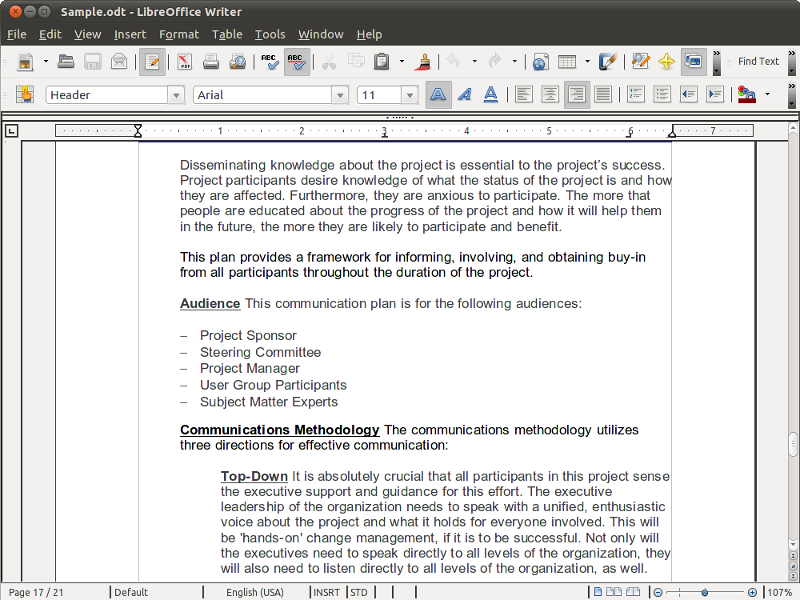
Task: Open the paragraph style dropdown showing Header
Action: tap(176, 94)
